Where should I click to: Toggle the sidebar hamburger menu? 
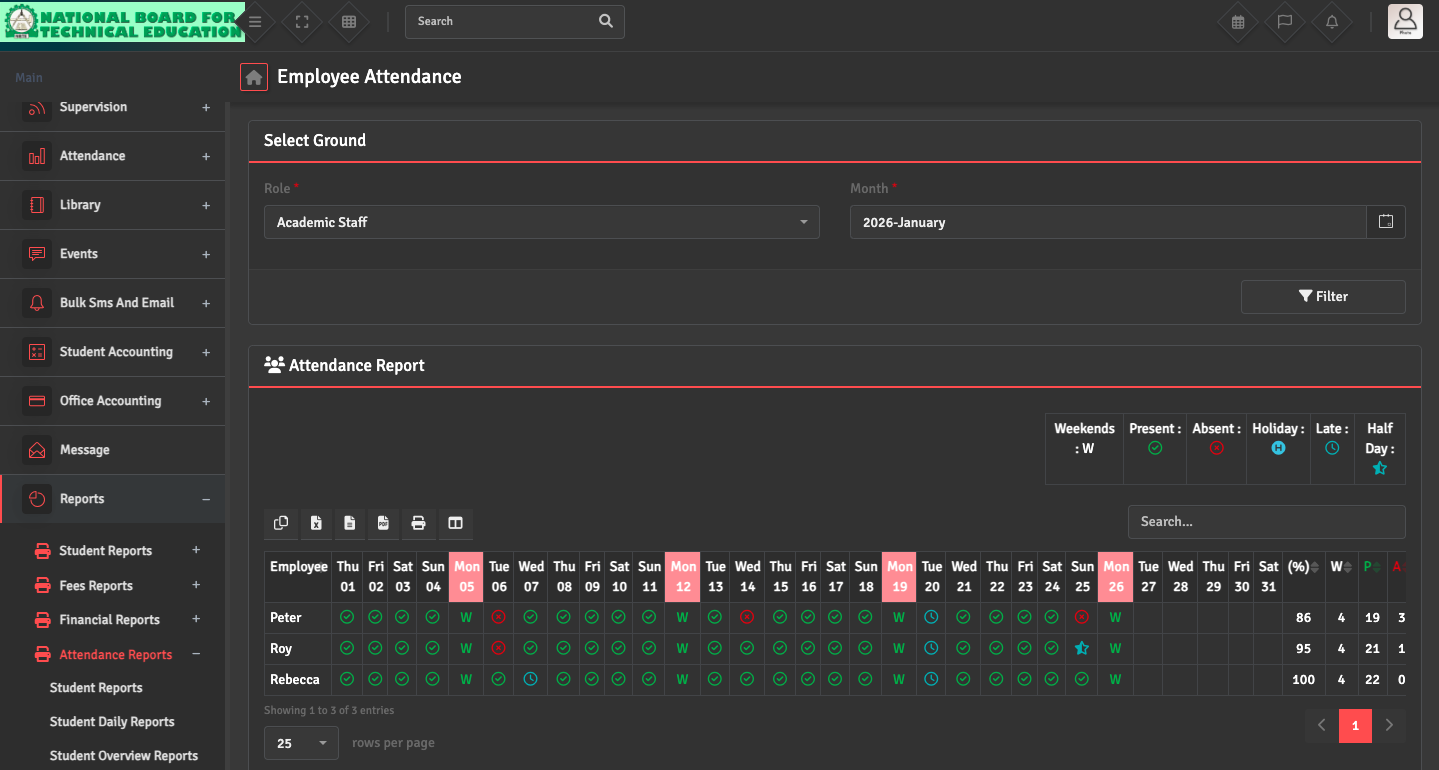pyautogui.click(x=256, y=21)
